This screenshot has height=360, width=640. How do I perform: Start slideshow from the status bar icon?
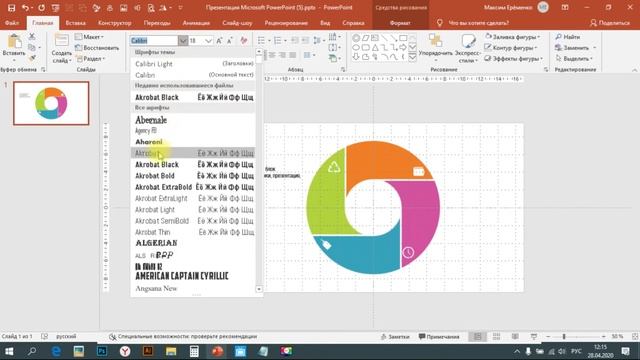pos(534,337)
